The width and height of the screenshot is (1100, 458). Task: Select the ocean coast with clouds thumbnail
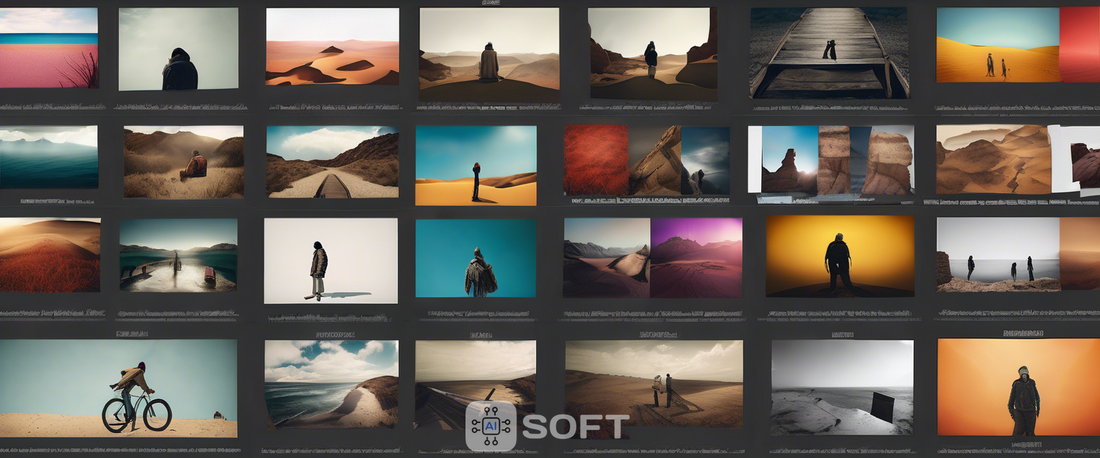(x=331, y=384)
